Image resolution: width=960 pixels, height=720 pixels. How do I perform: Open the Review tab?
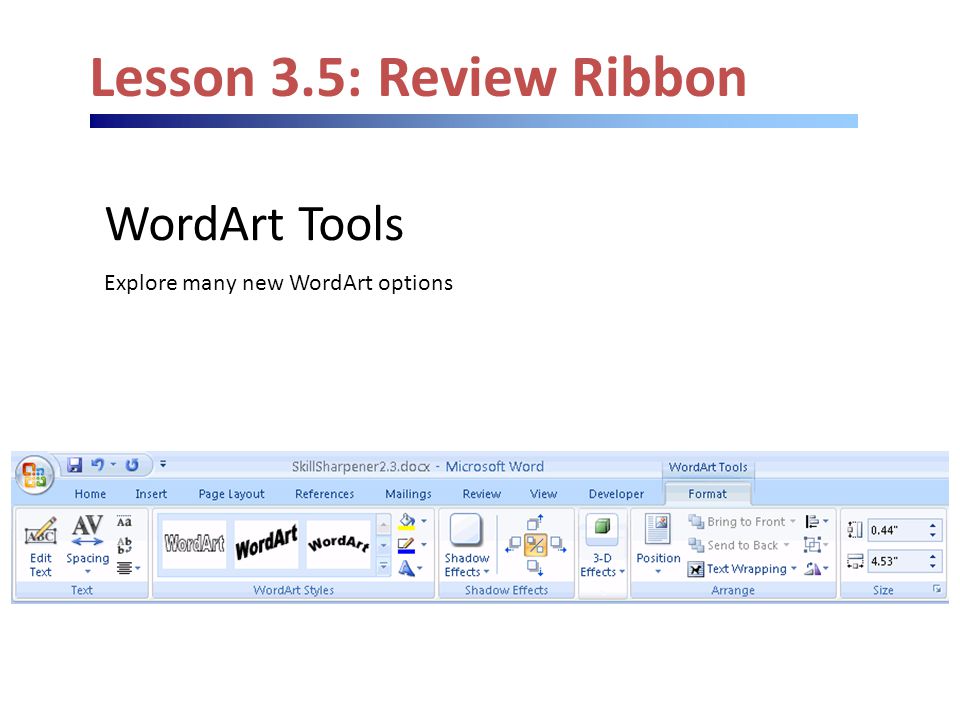click(x=482, y=494)
